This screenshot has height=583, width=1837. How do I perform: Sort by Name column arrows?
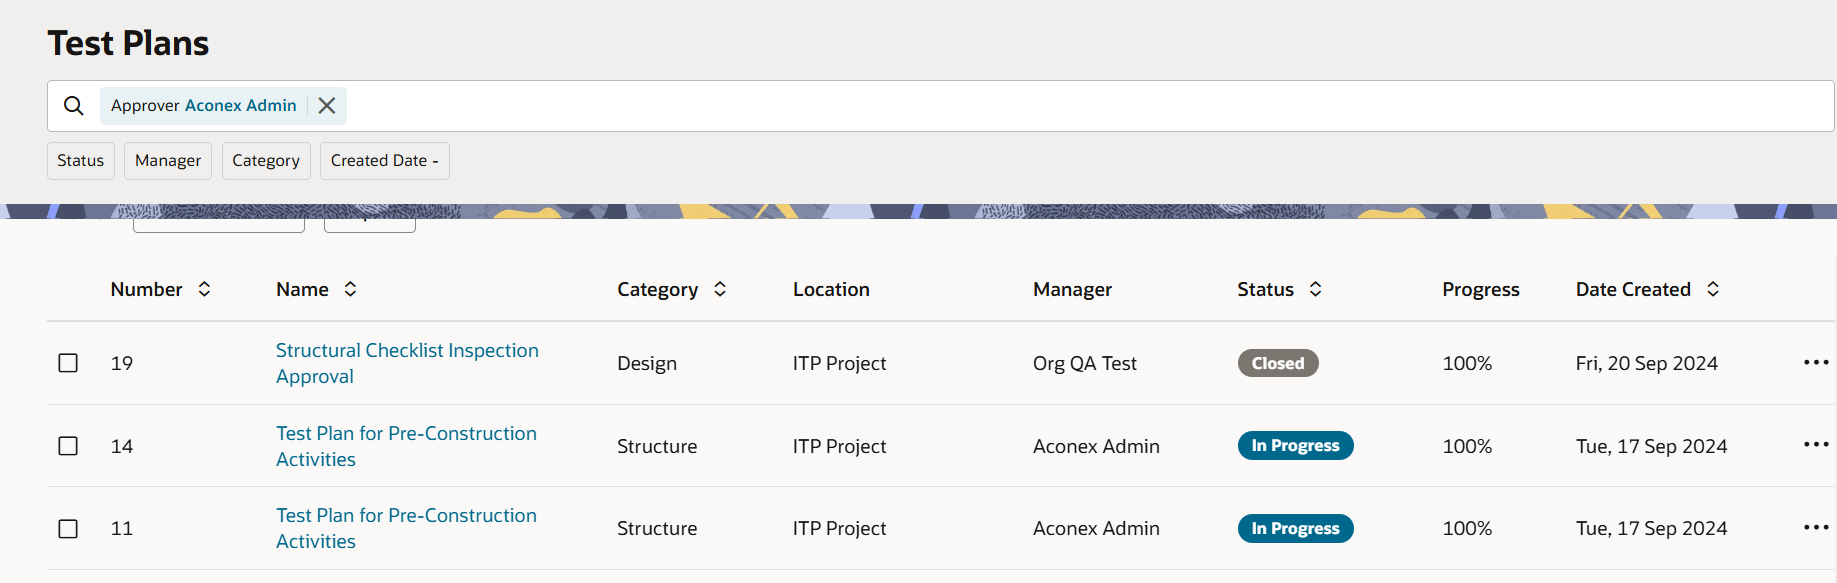(x=350, y=289)
